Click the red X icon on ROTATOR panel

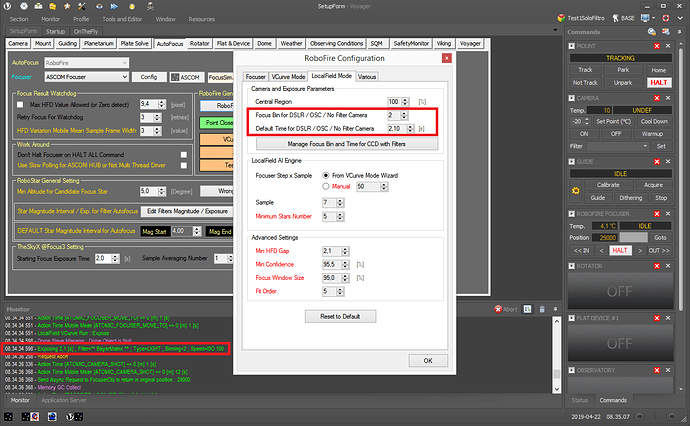click(657, 266)
